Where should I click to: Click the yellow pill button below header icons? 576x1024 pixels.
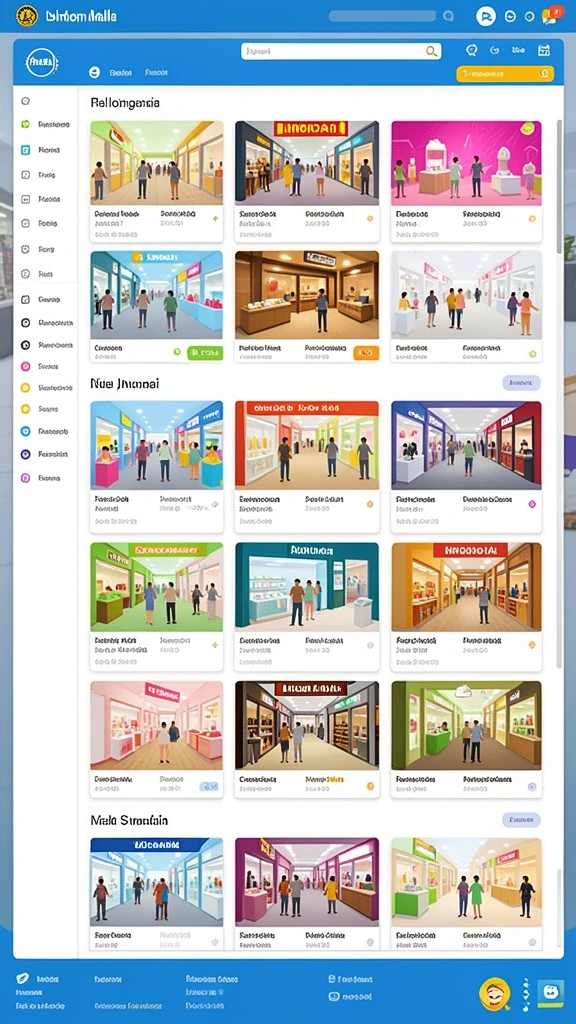point(505,74)
